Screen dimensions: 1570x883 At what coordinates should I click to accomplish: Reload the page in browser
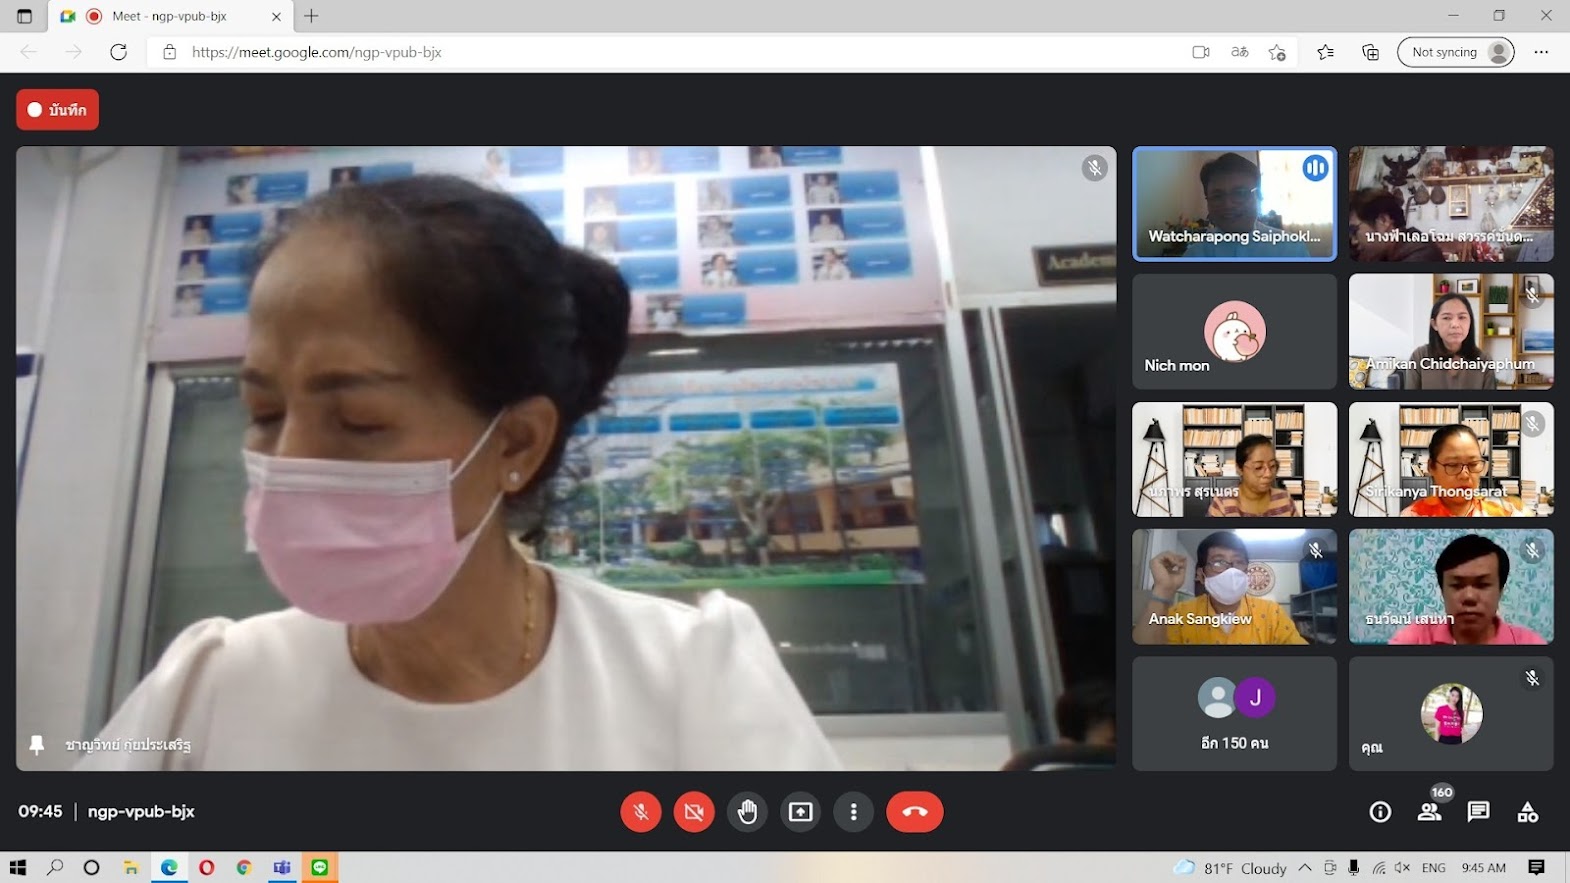click(118, 52)
